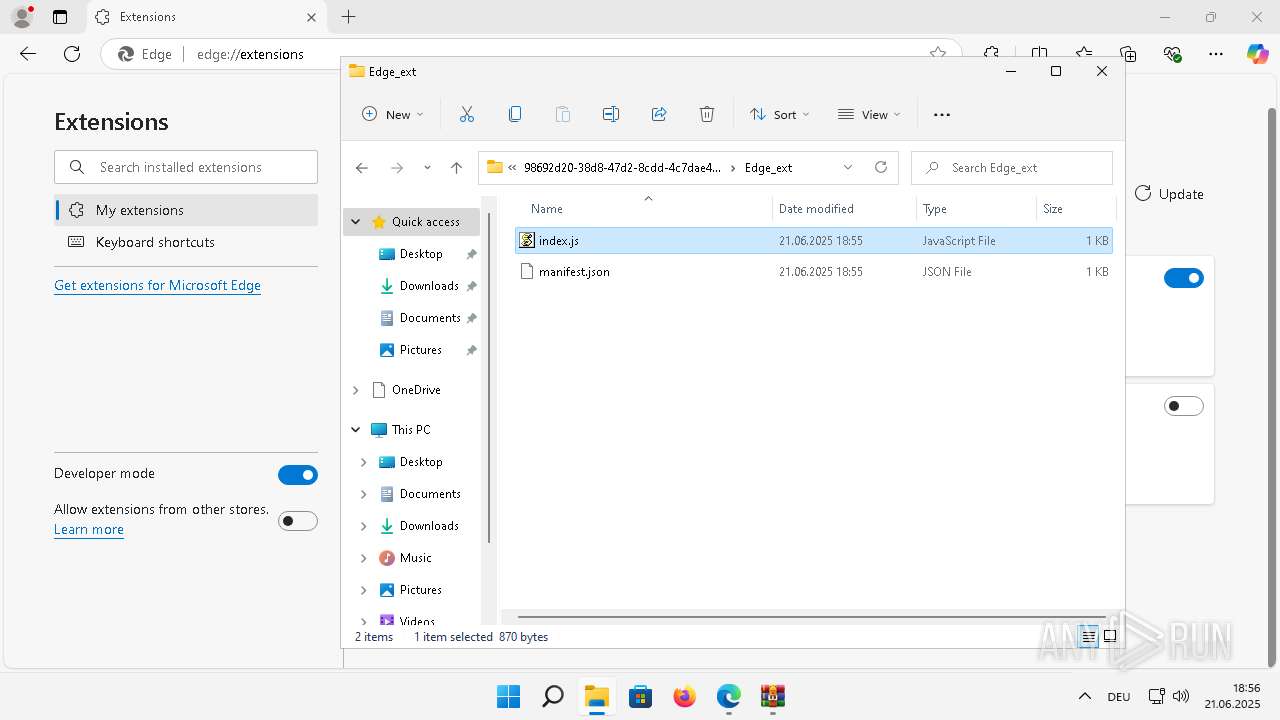1280x720 pixels.
Task: Open Edge Collections icon
Action: (x=1128, y=54)
